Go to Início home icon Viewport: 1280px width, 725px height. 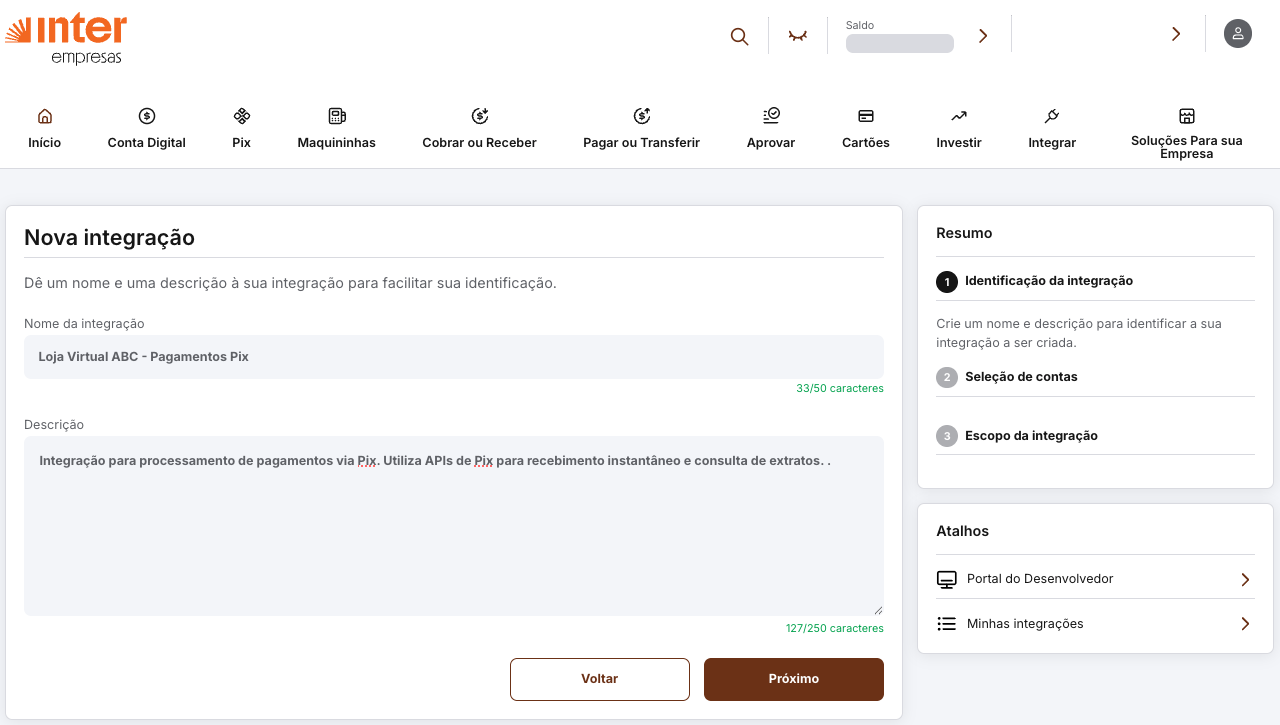pos(44,116)
